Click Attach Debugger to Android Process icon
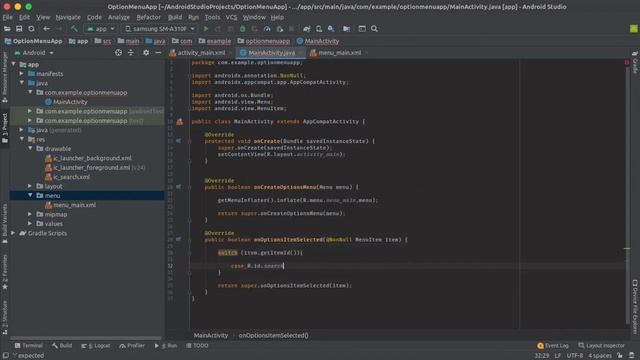The height and width of the screenshot is (360, 640). pyautogui.click(x=280, y=29)
